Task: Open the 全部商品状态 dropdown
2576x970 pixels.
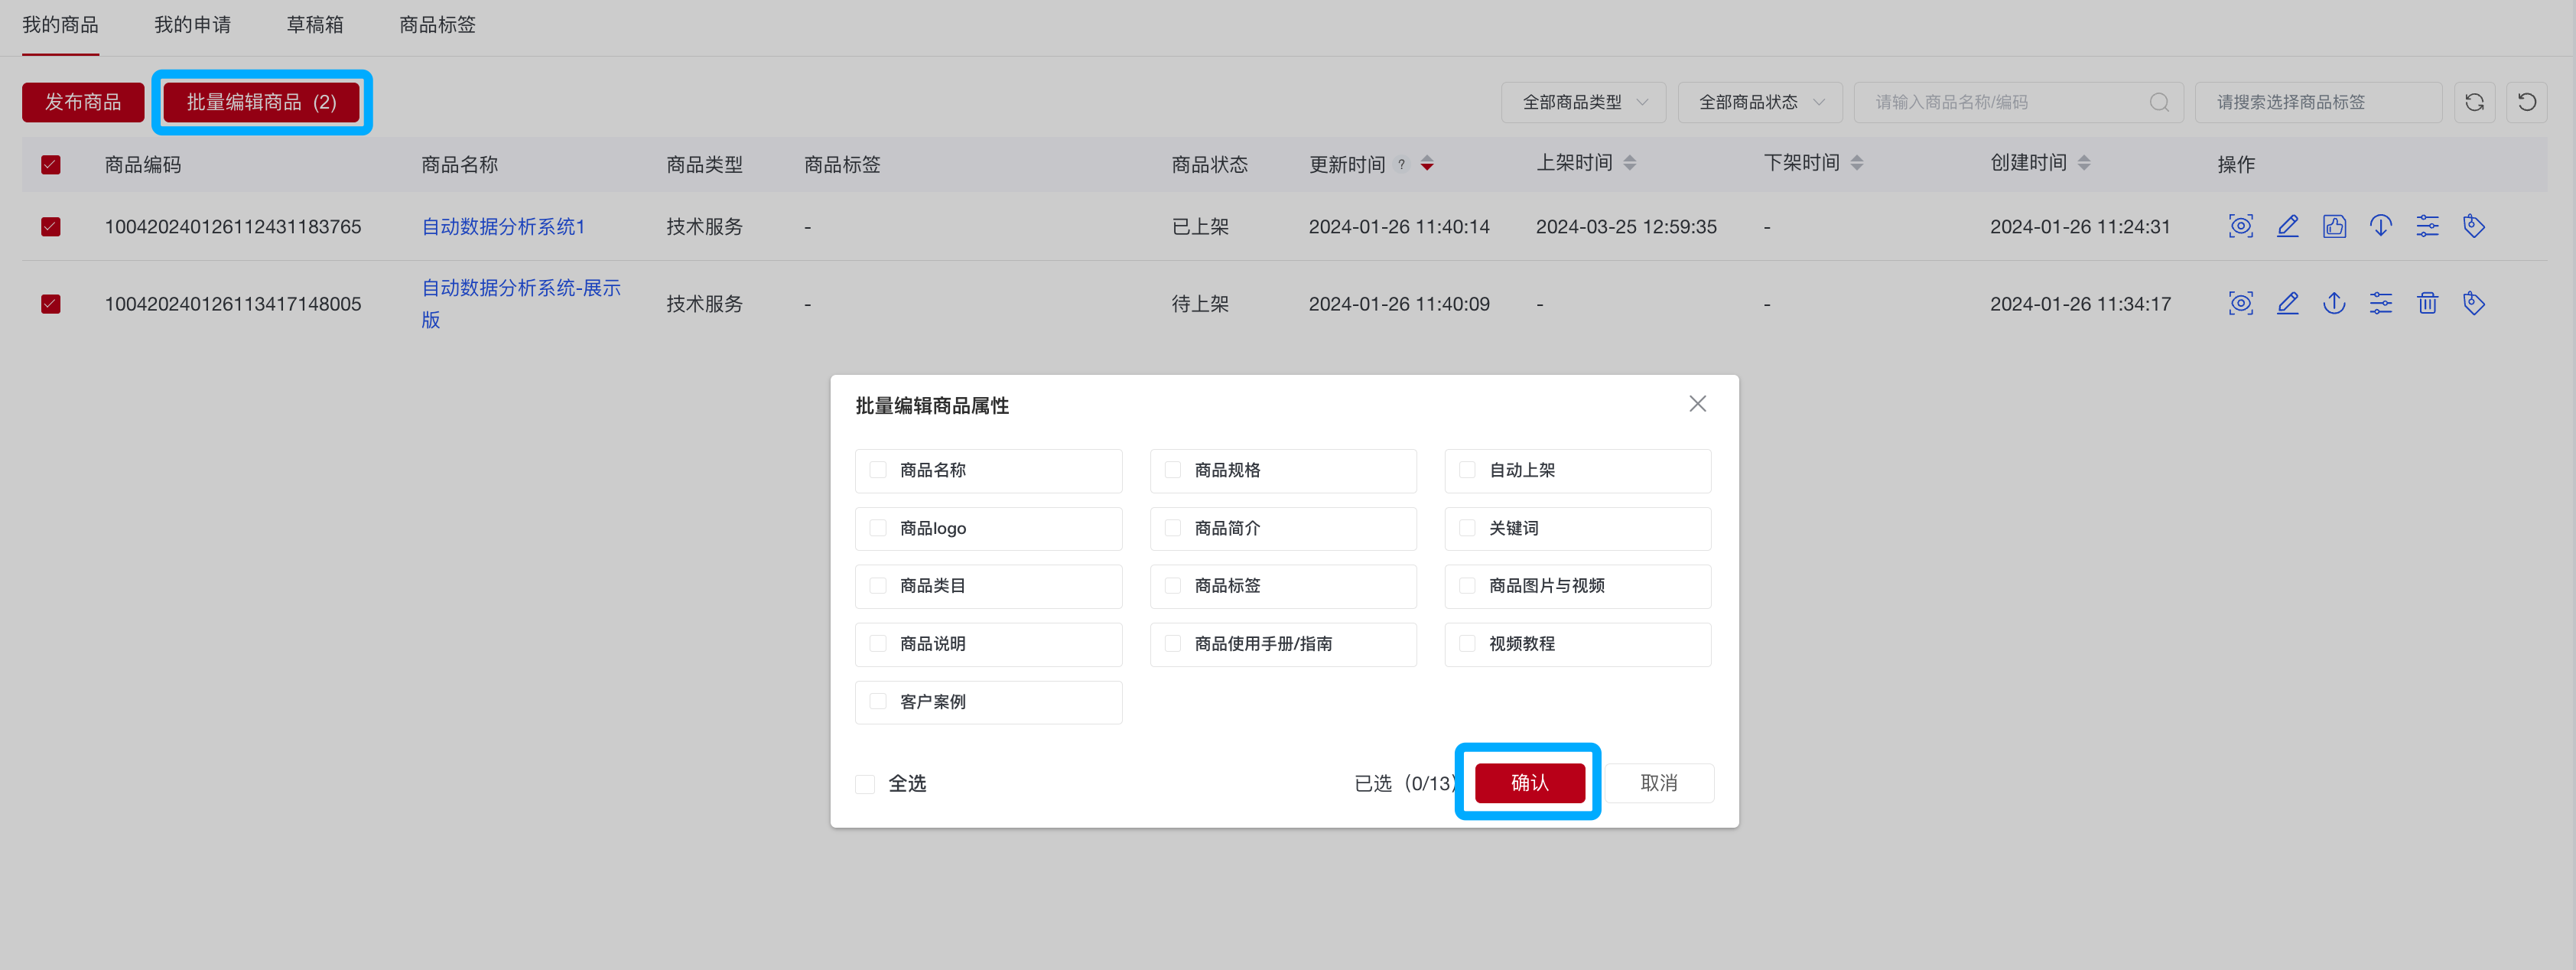Action: tap(1760, 101)
